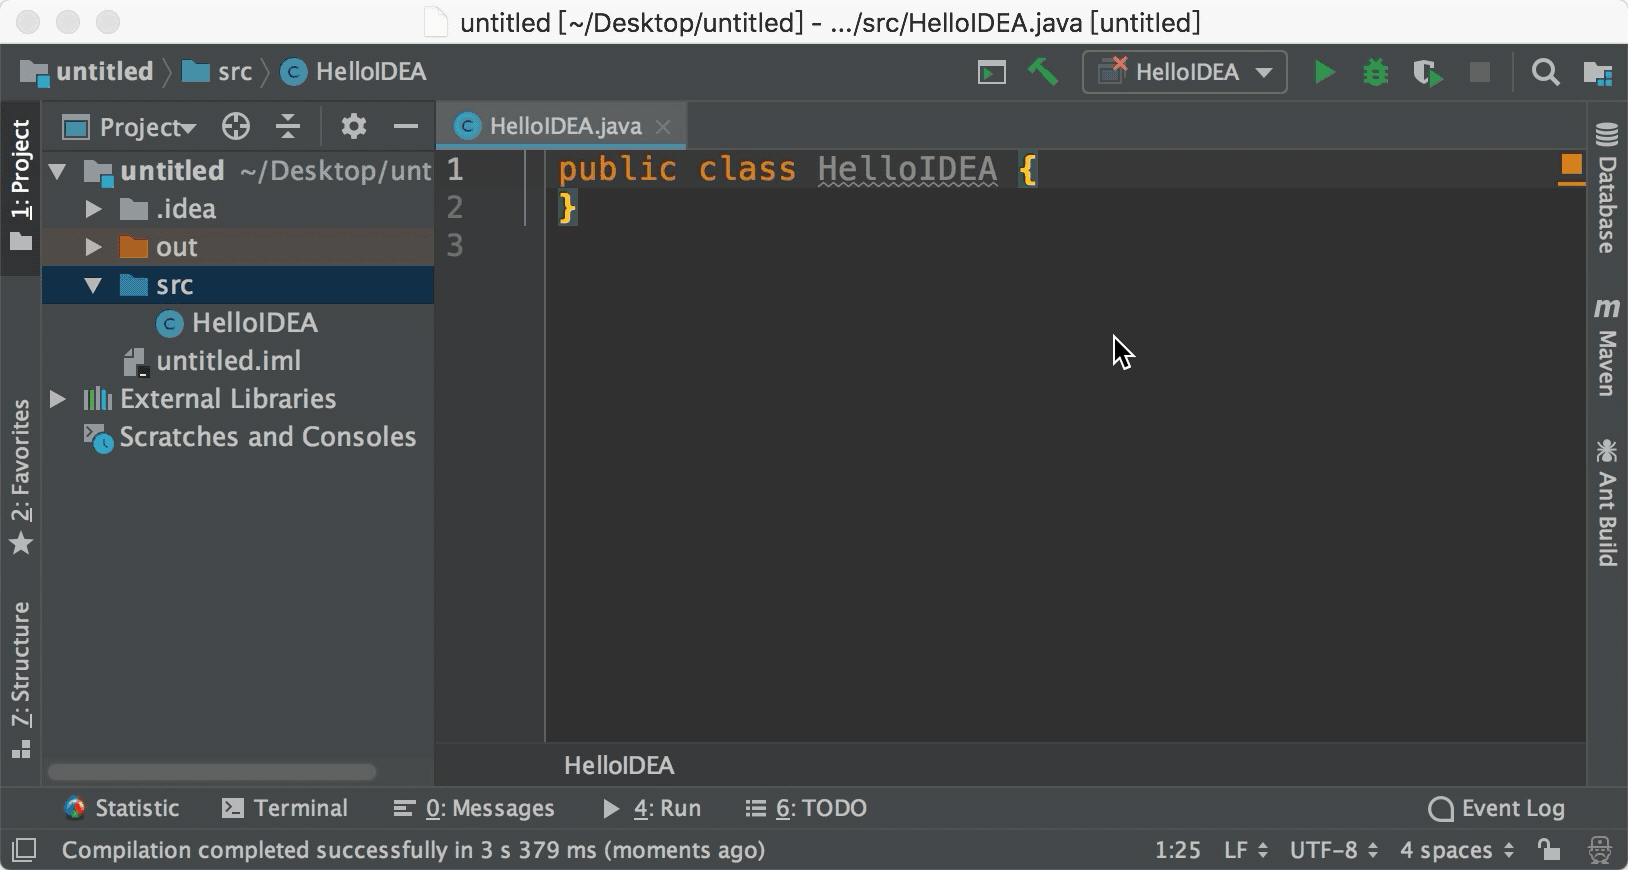Open the Z: Structure tool window

(x=21, y=679)
